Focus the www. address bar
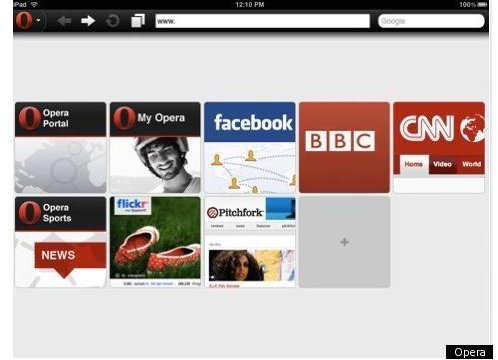Viewport: 498px width, 360px height. (x=263, y=21)
